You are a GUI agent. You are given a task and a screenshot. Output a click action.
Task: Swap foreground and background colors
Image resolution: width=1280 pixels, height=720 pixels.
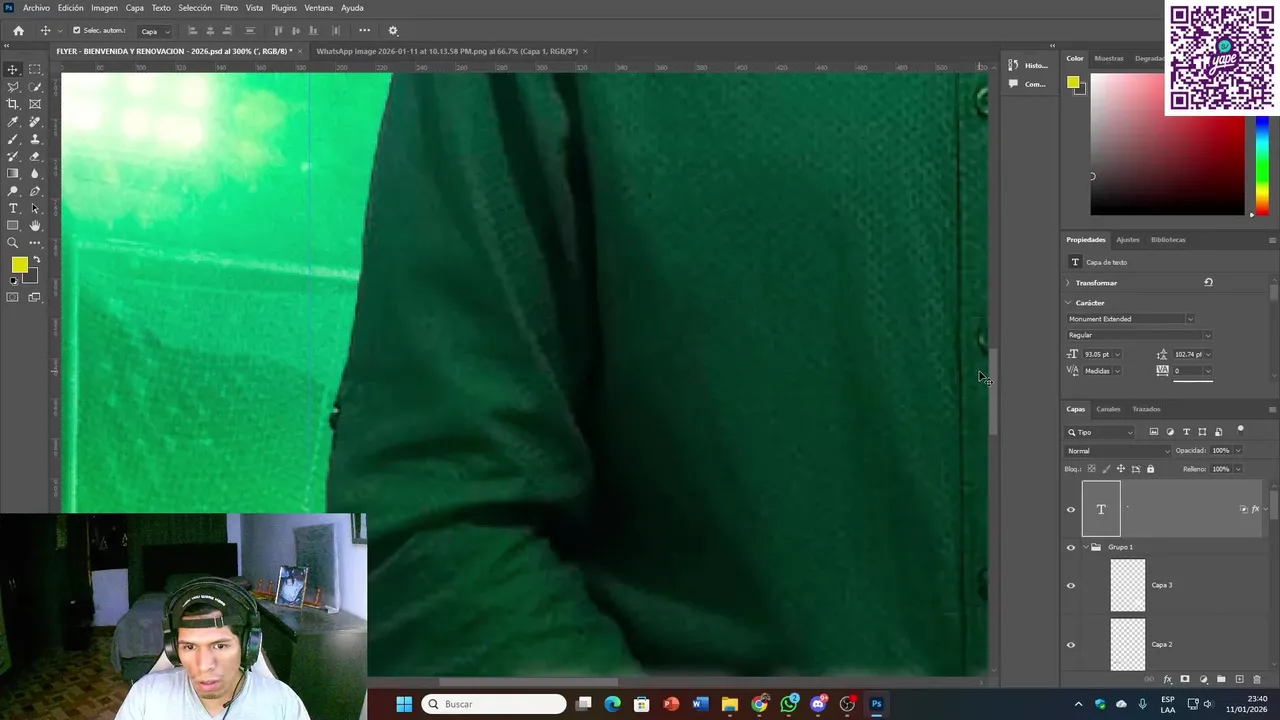pos(37,260)
